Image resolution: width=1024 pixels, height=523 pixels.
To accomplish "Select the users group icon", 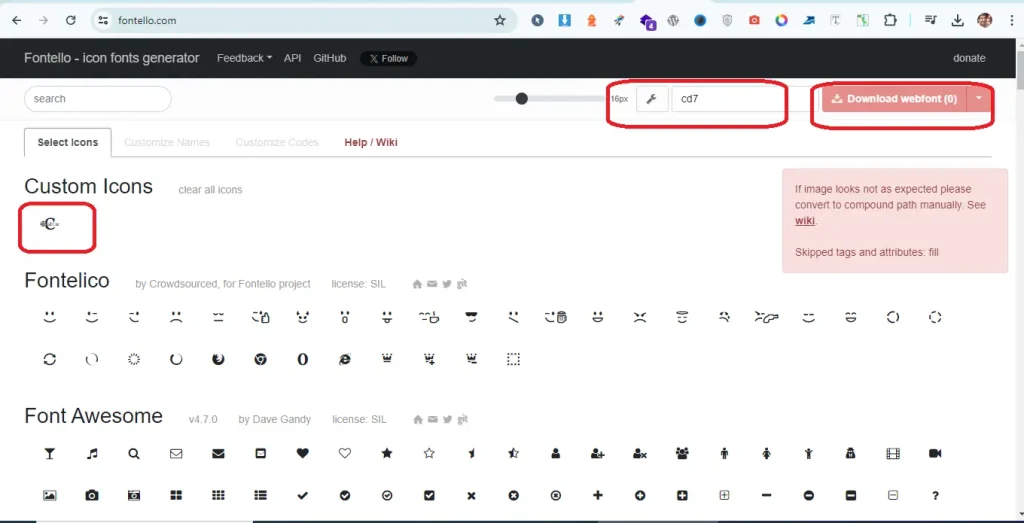I will 682,453.
